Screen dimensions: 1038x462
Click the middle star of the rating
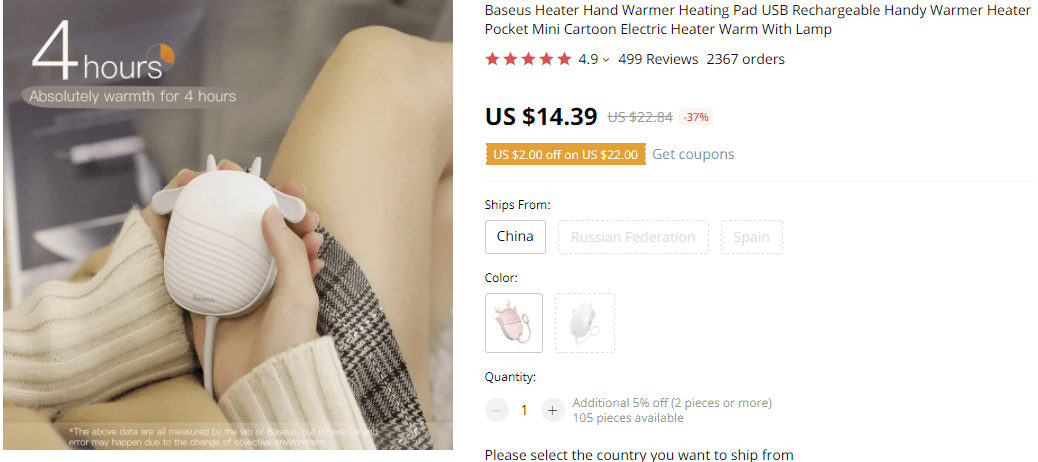[x=528, y=60]
